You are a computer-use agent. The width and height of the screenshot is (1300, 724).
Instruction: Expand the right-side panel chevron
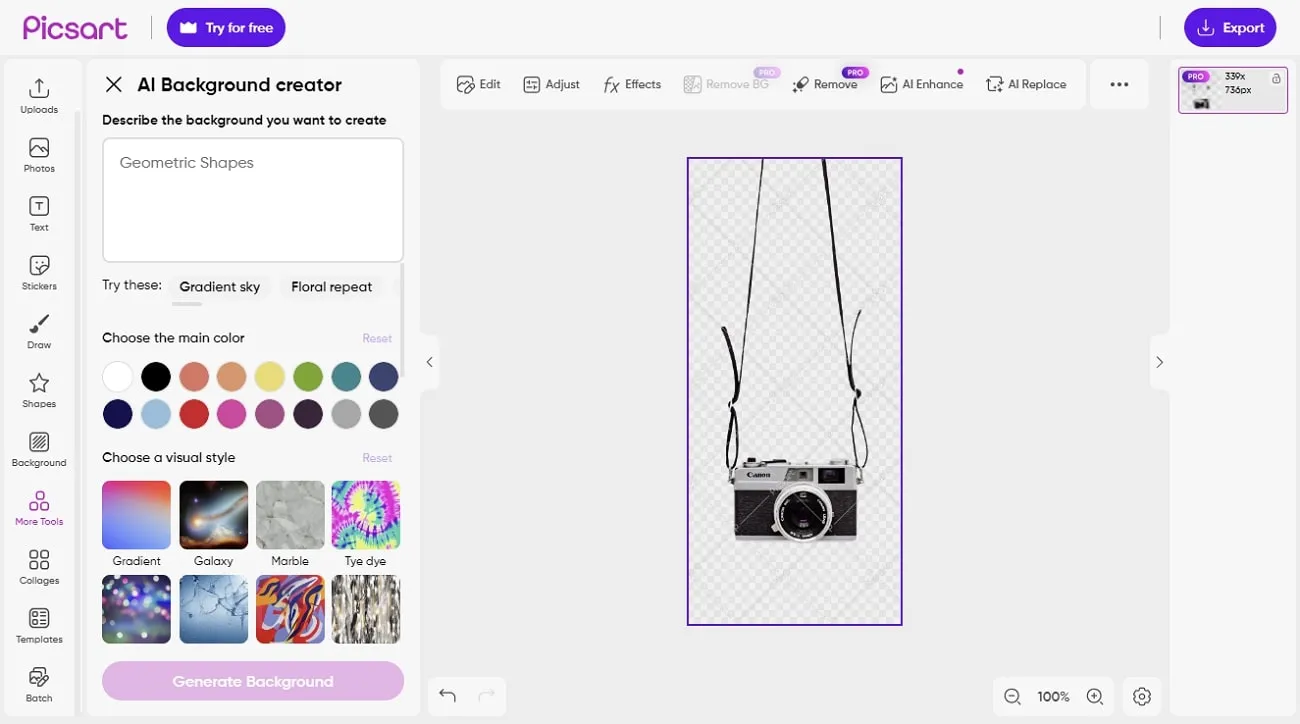point(1159,362)
